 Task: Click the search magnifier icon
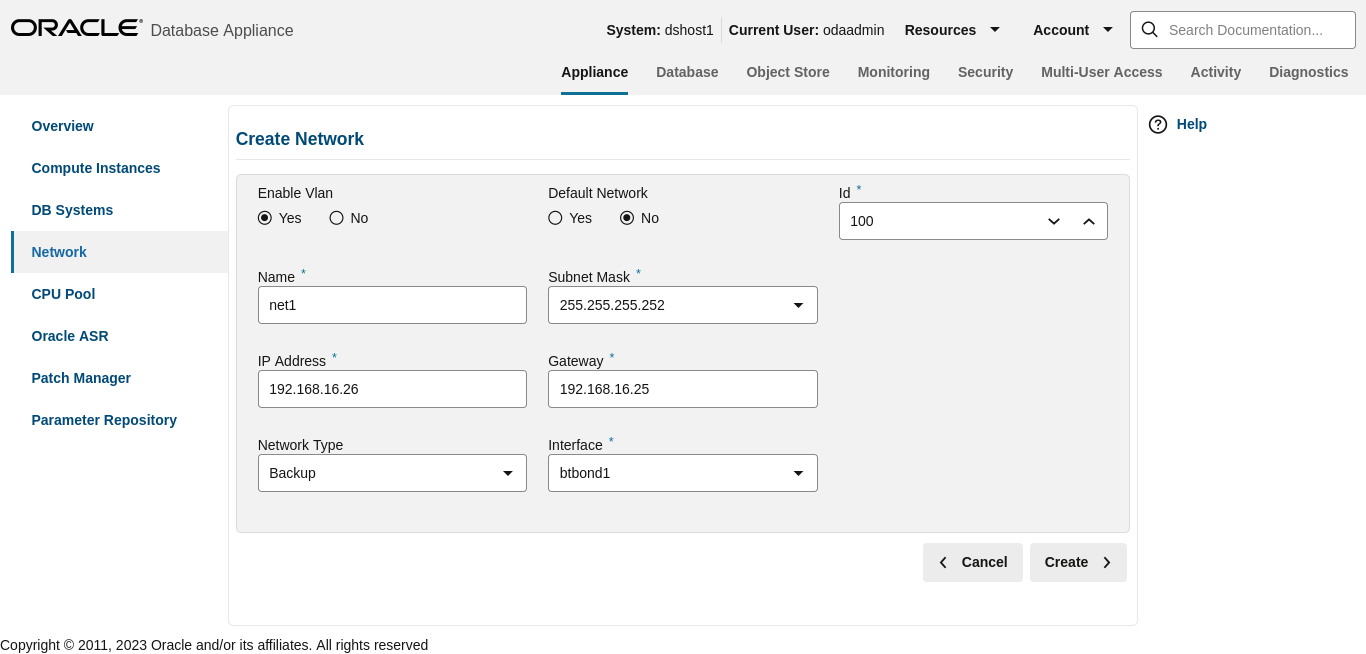click(x=1150, y=30)
